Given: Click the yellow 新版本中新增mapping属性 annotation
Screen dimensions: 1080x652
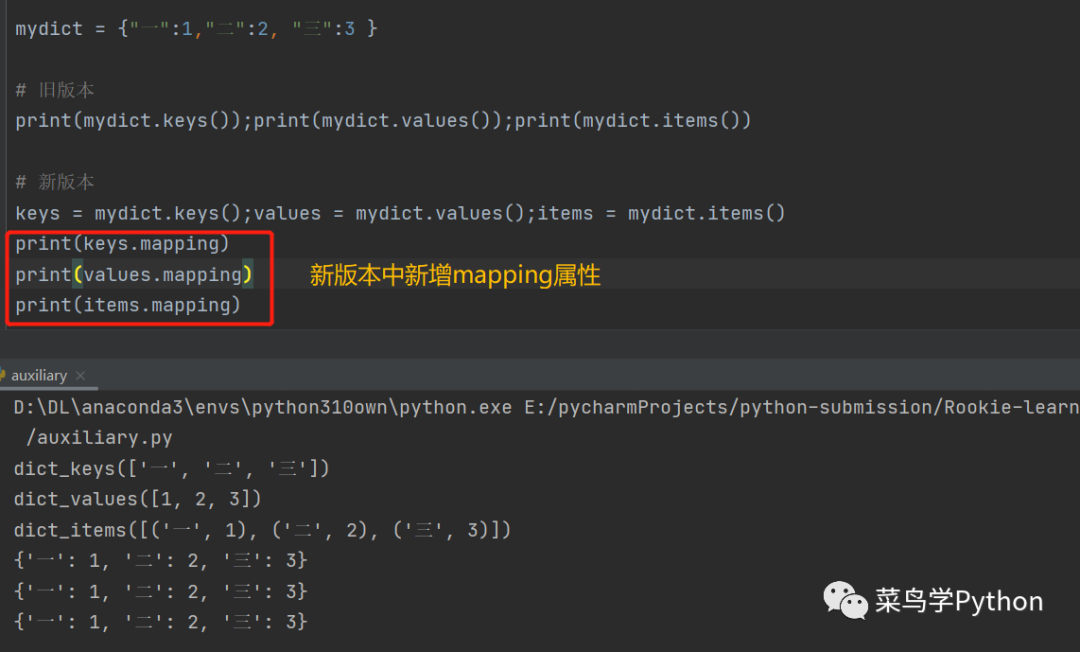Looking at the screenshot, I should point(455,276).
